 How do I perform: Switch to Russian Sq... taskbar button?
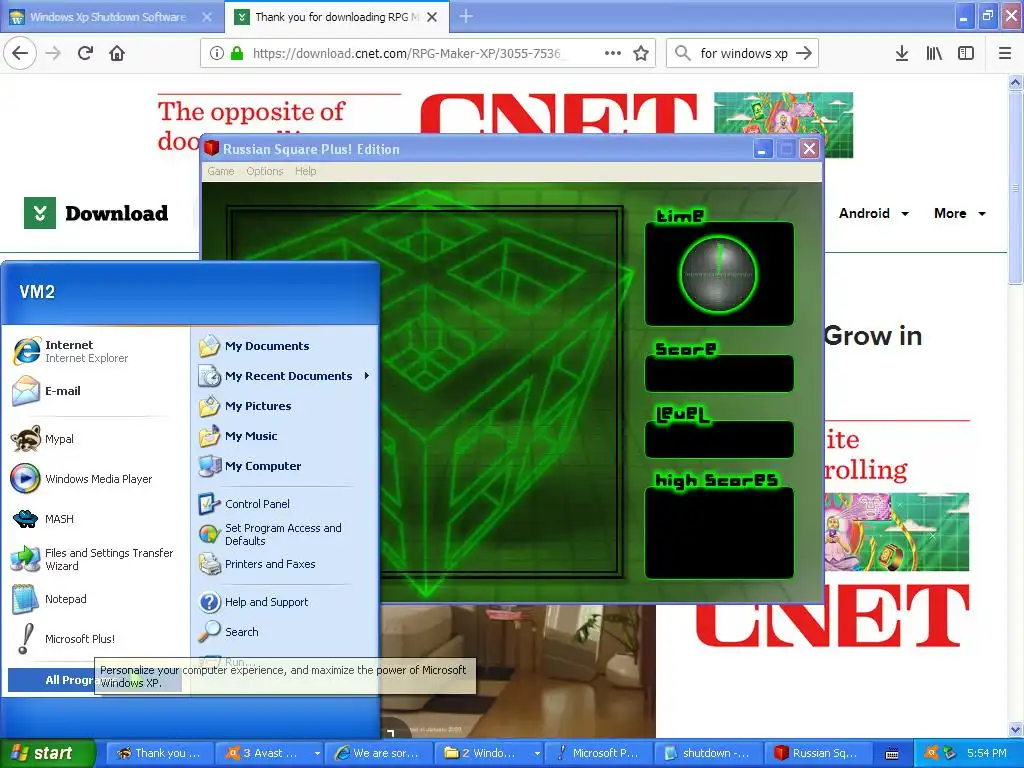pyautogui.click(x=817, y=753)
